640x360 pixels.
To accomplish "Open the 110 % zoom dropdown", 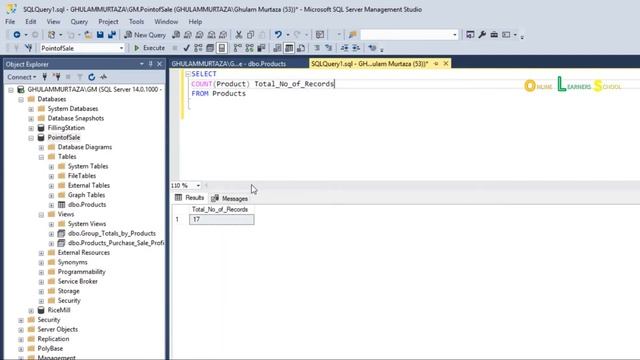I will point(198,186).
